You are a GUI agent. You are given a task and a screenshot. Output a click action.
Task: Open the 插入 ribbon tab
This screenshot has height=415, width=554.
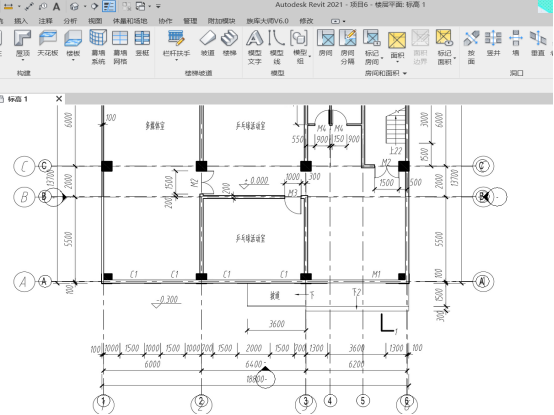(x=21, y=21)
